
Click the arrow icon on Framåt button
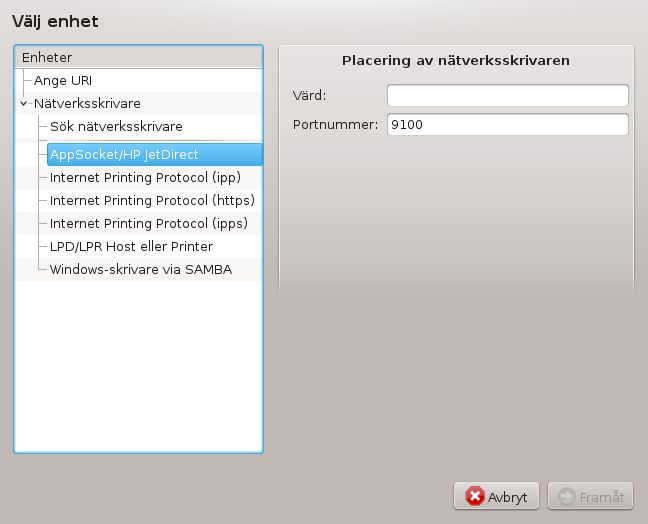coord(567,496)
